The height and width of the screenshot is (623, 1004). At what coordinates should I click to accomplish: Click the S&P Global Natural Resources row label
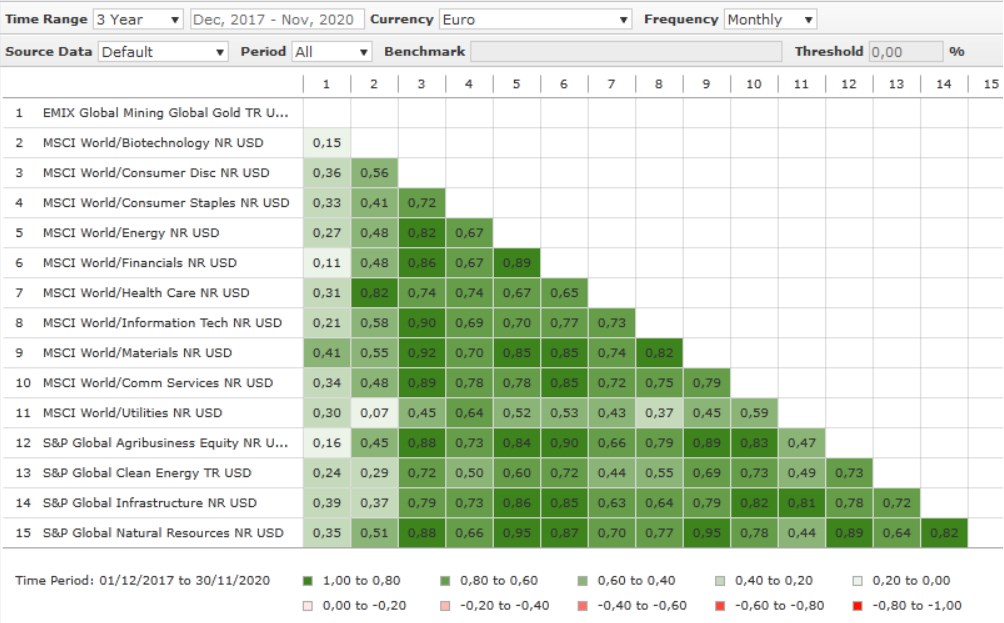click(x=164, y=533)
